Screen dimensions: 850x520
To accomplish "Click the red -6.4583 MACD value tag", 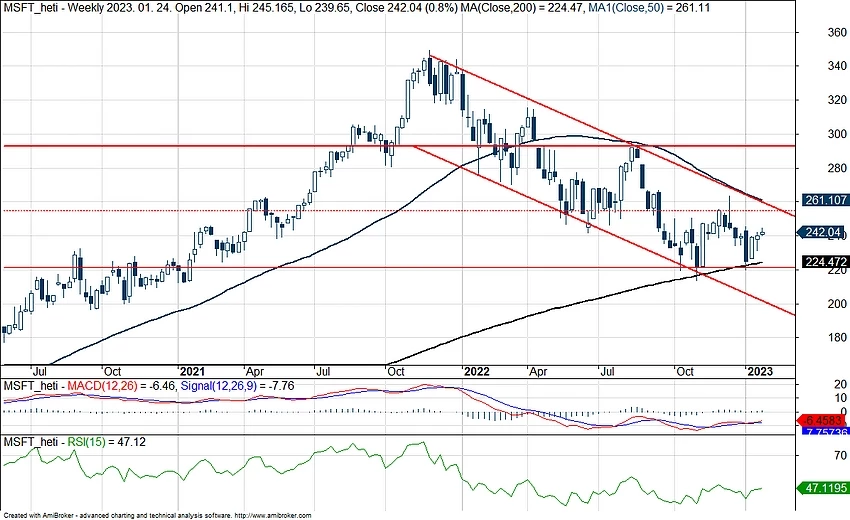I will click(823, 420).
